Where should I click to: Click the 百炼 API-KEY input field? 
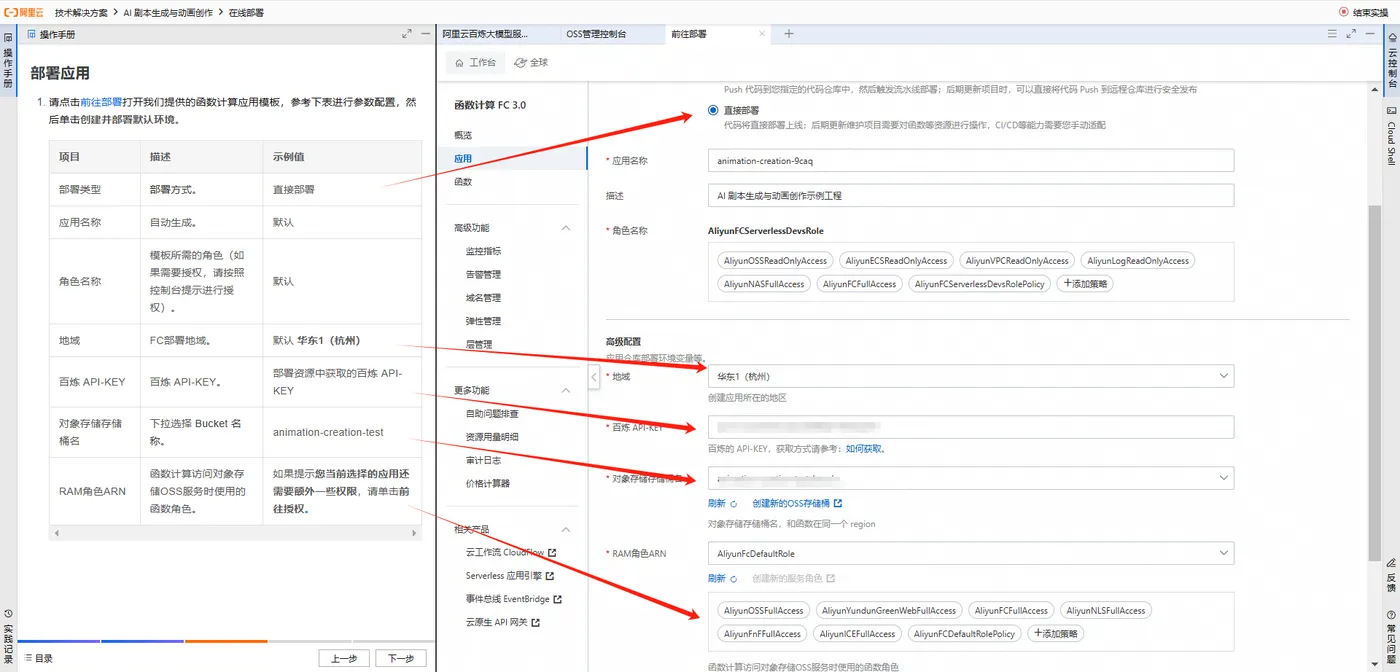point(971,427)
